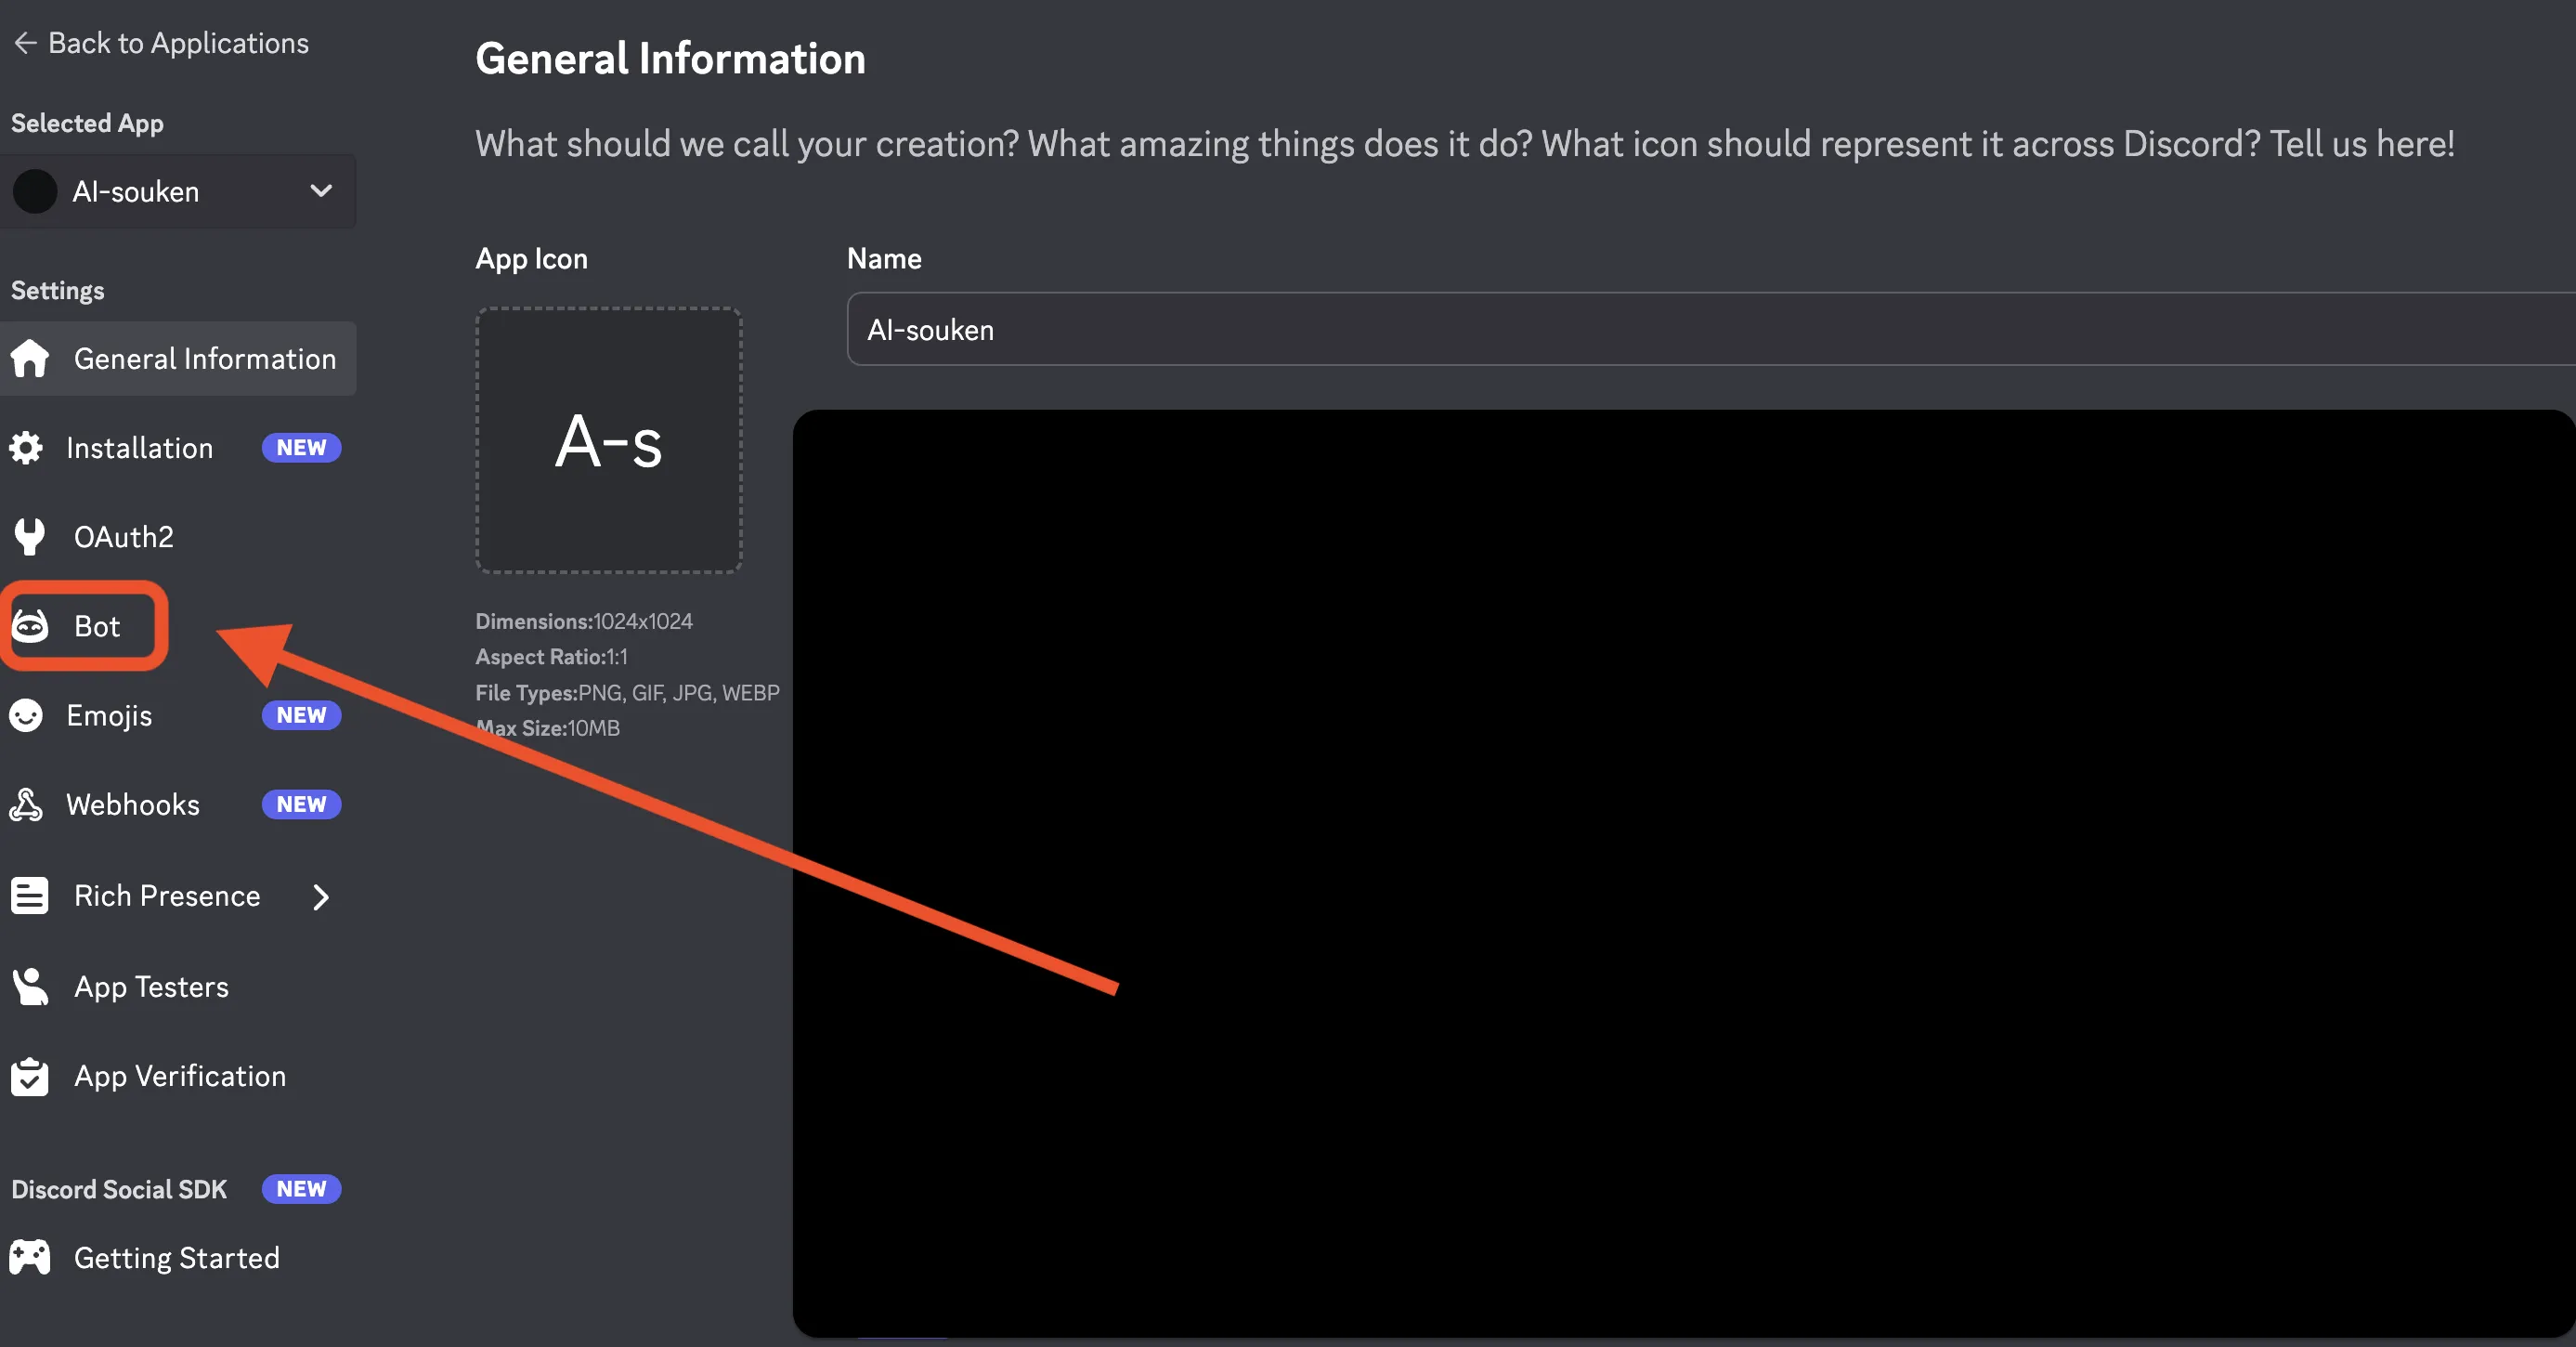Image resolution: width=2576 pixels, height=1347 pixels.
Task: Select AI-souken app avatar circle
Action: point(35,191)
